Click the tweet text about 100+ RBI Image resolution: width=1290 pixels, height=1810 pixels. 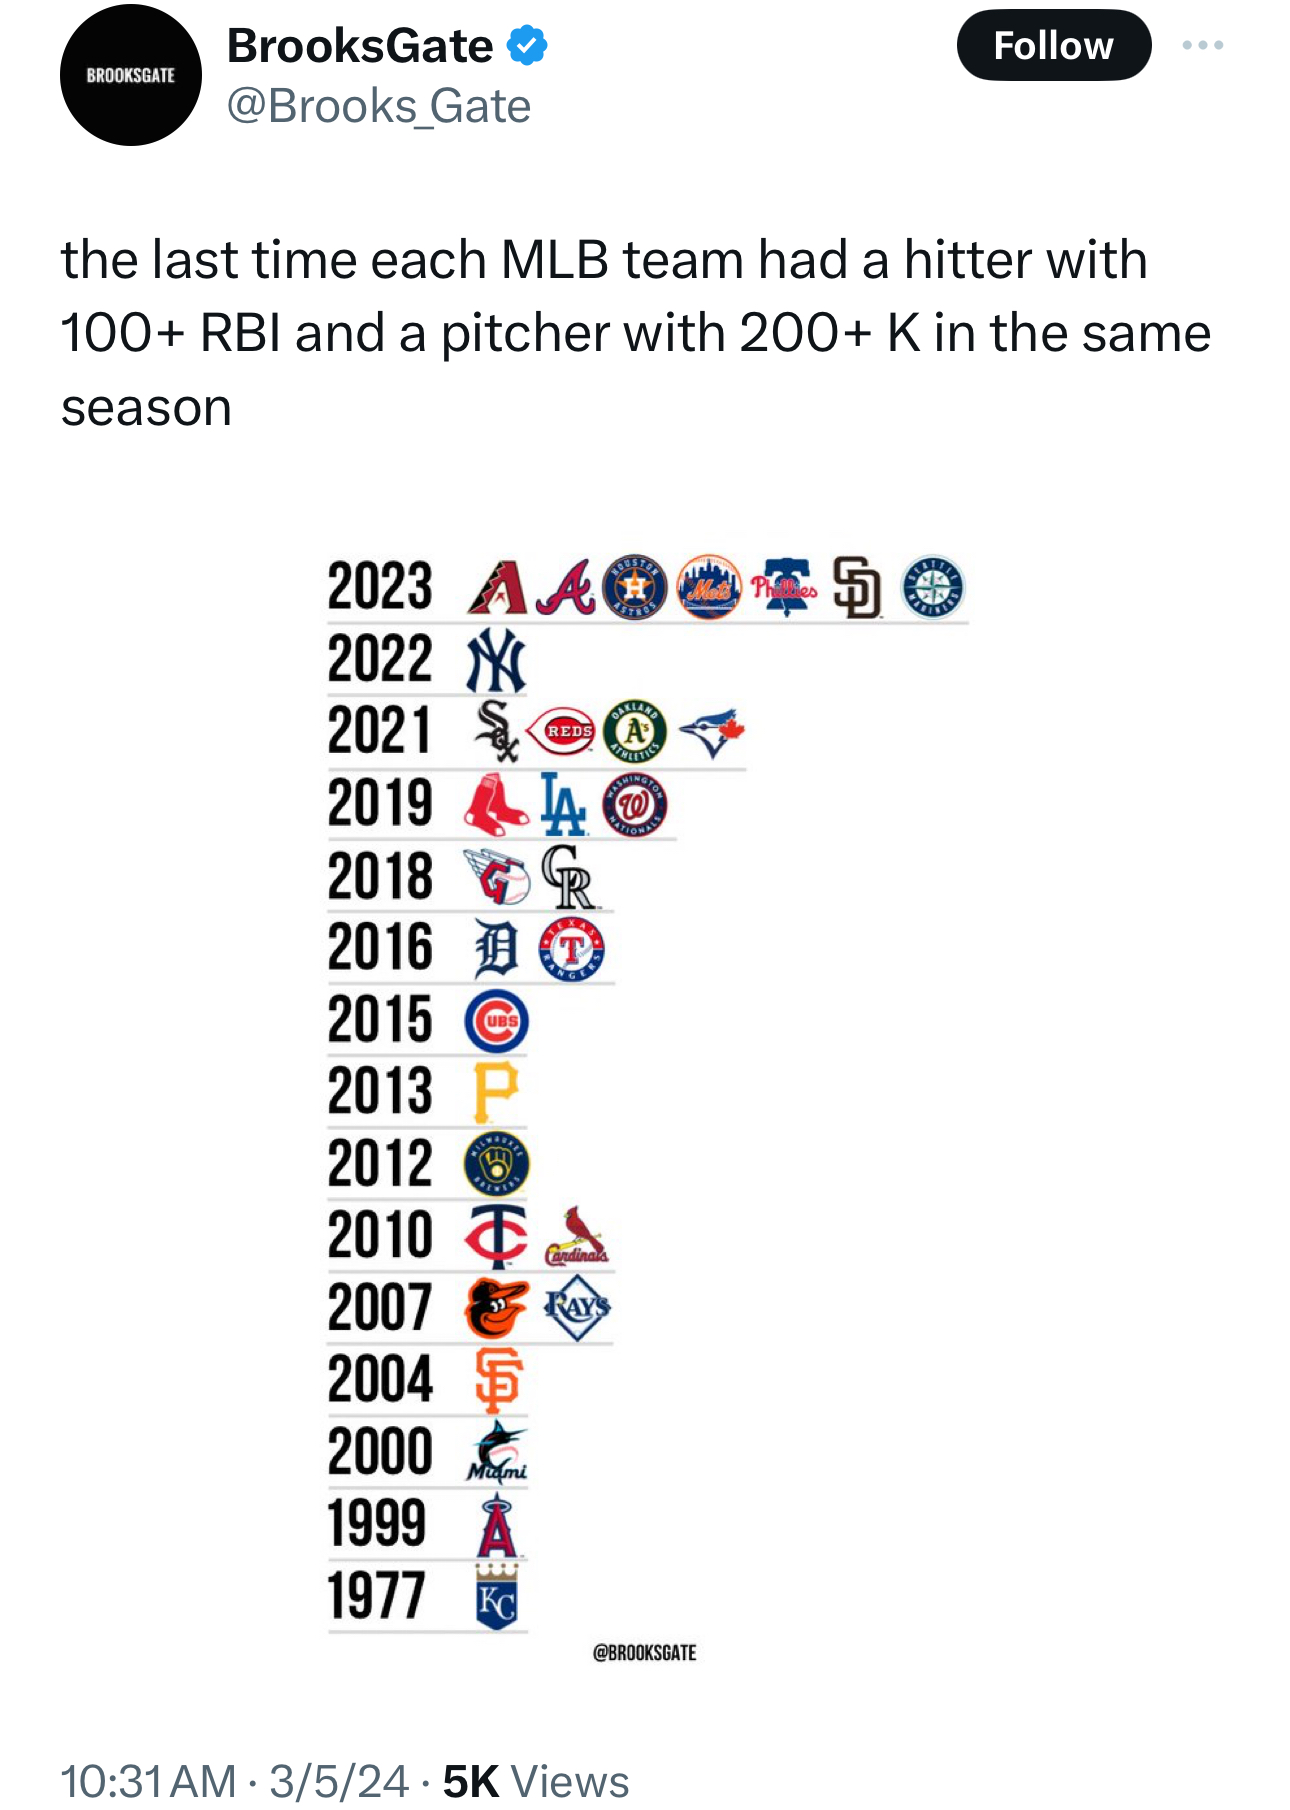click(635, 333)
